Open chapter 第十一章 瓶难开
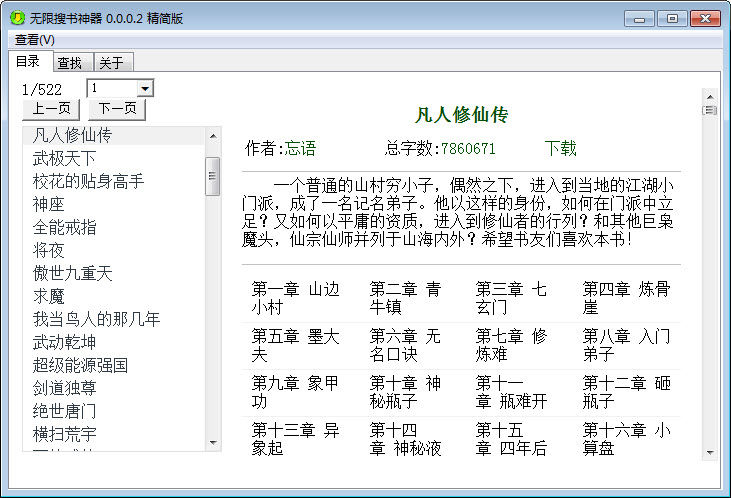The width and height of the screenshot is (731, 498). point(511,393)
